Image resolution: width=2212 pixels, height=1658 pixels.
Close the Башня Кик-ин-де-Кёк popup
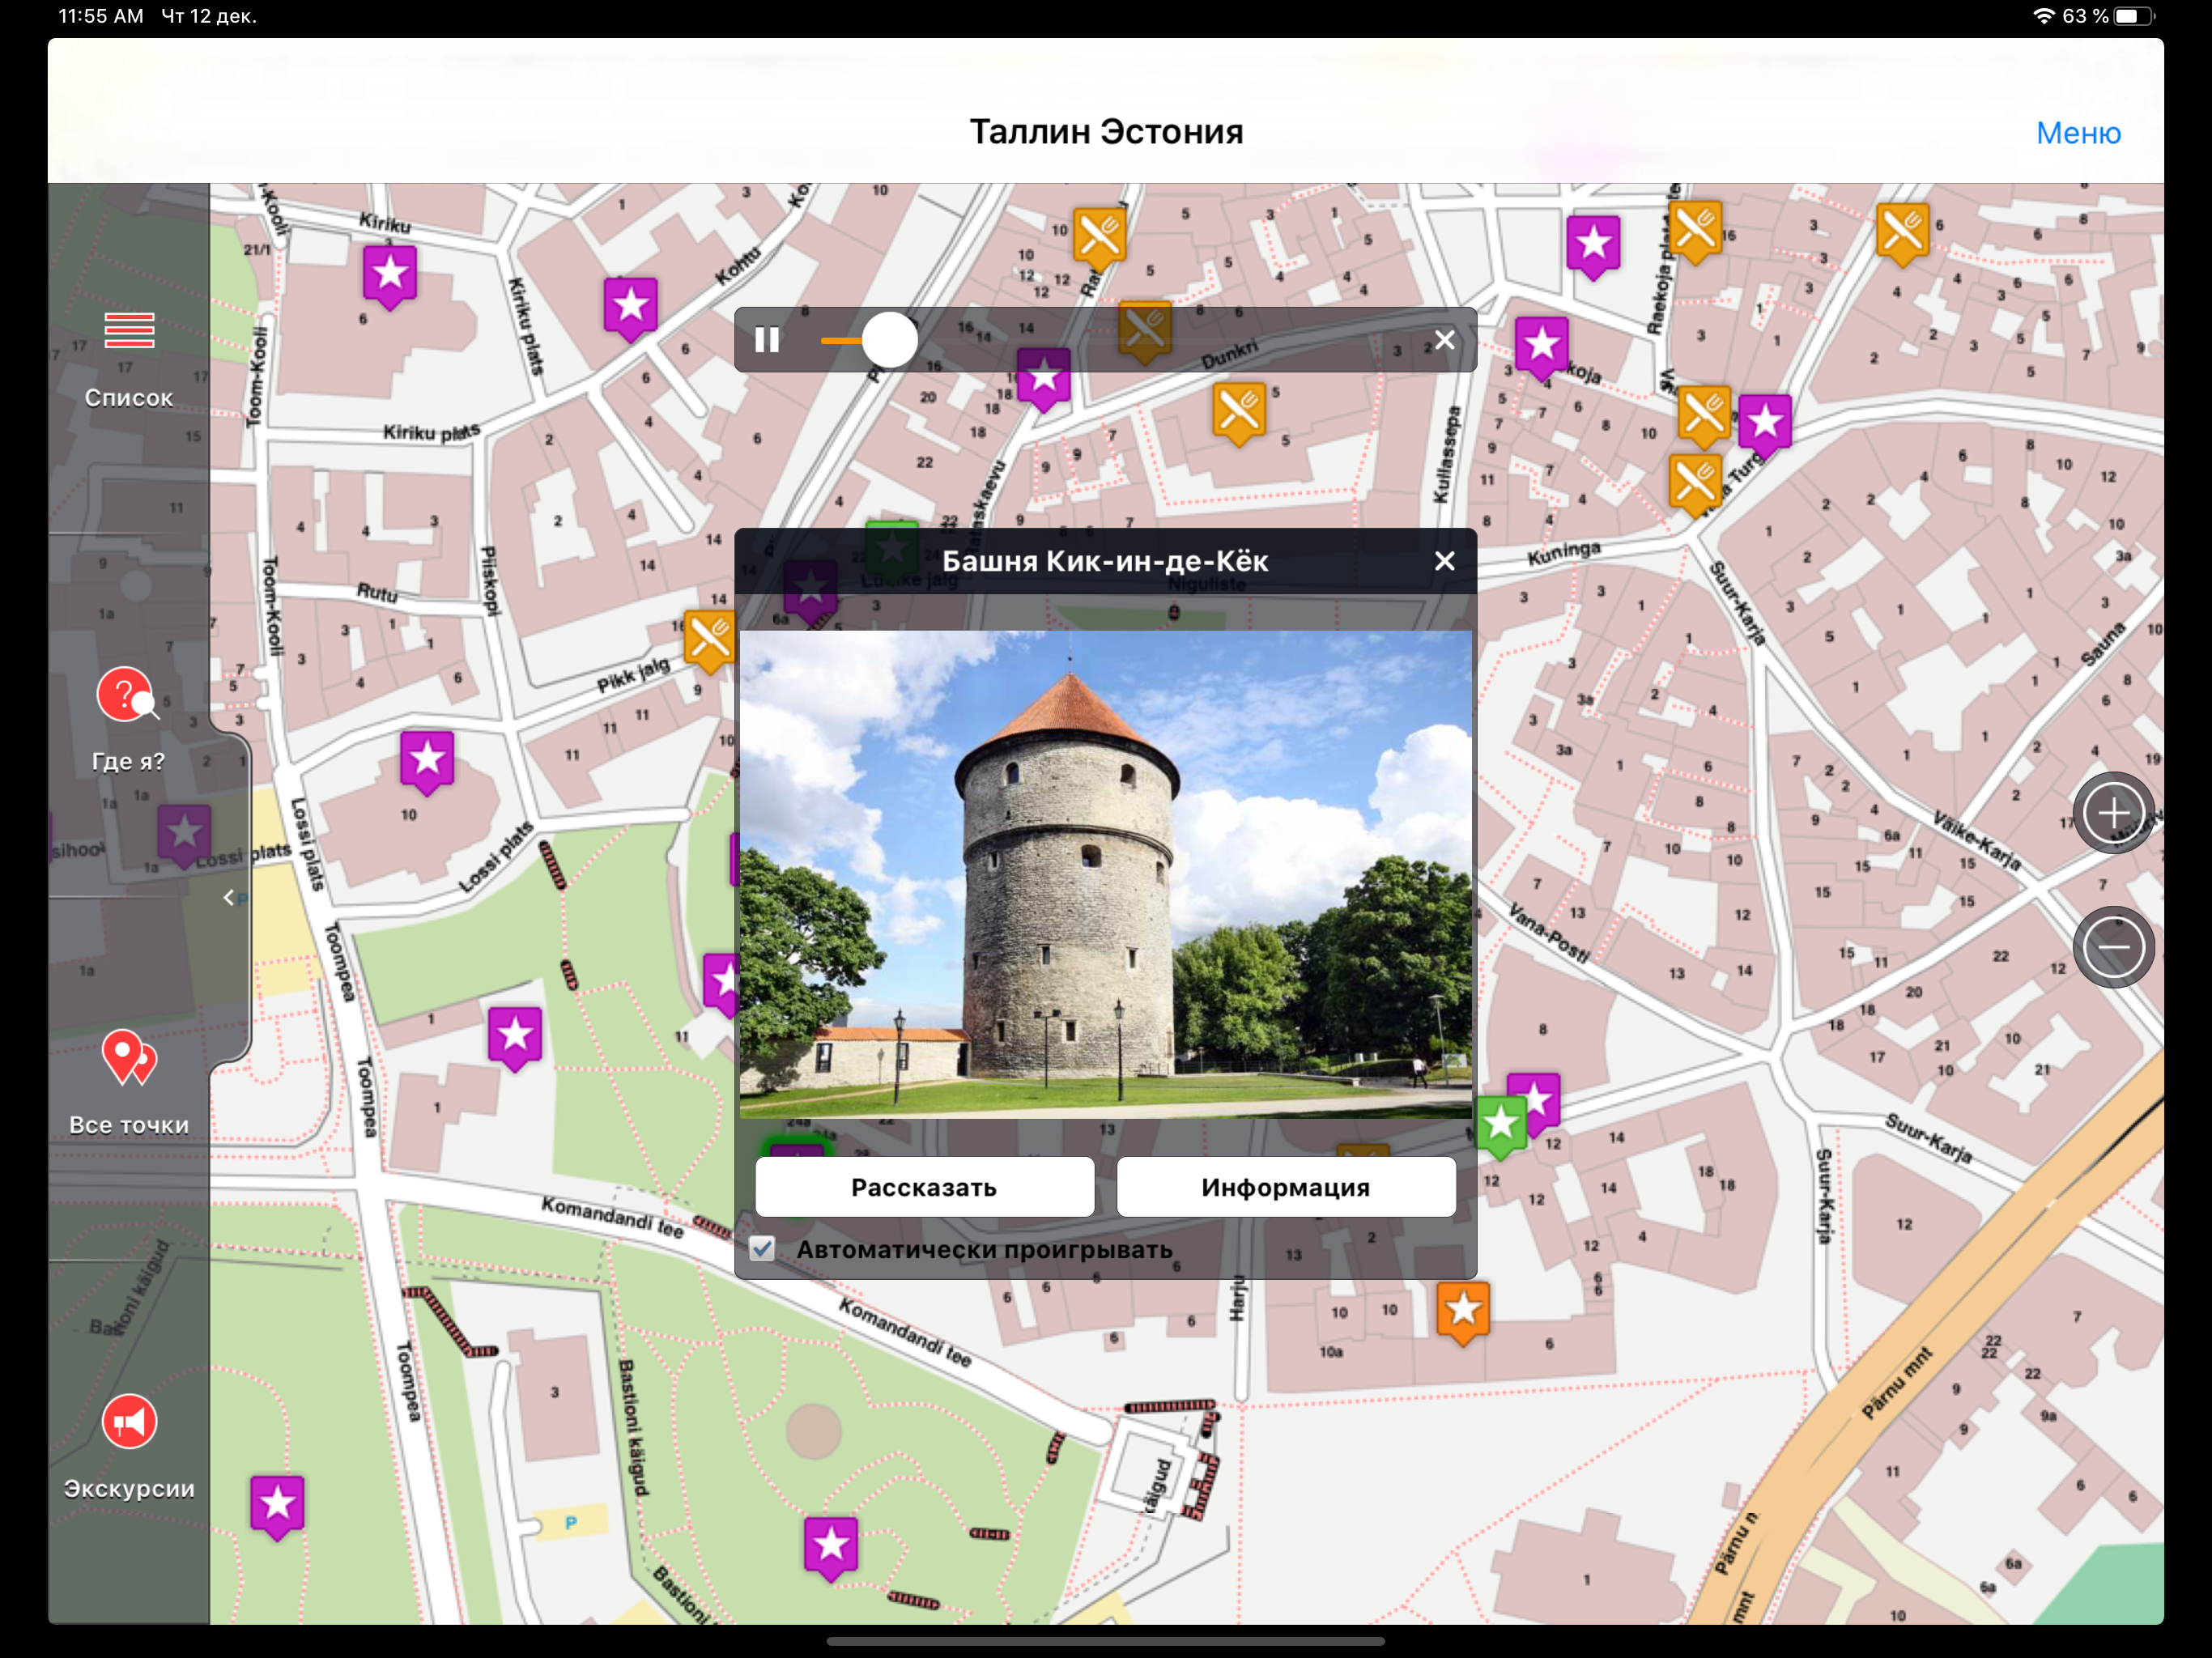(x=1444, y=561)
